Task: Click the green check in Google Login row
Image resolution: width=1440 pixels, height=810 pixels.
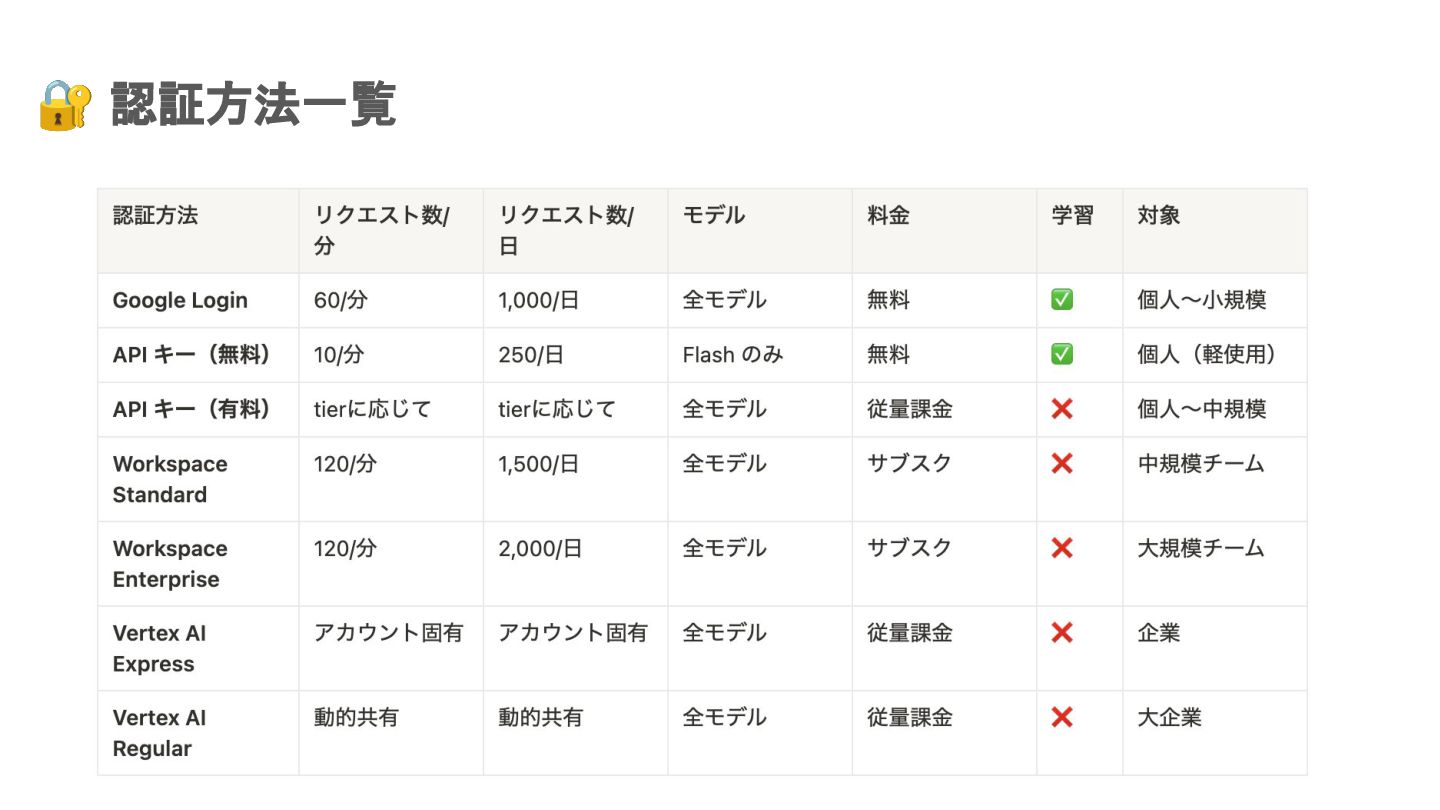Action: [1062, 300]
